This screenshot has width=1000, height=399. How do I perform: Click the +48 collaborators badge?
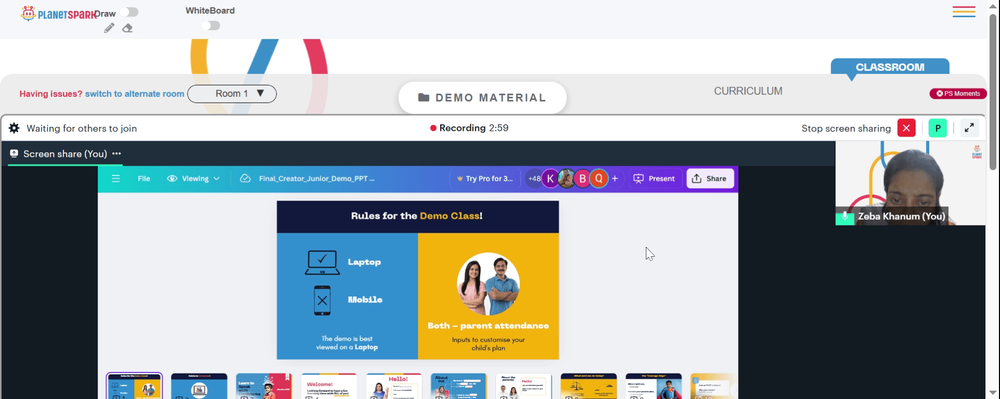pyautogui.click(x=533, y=179)
